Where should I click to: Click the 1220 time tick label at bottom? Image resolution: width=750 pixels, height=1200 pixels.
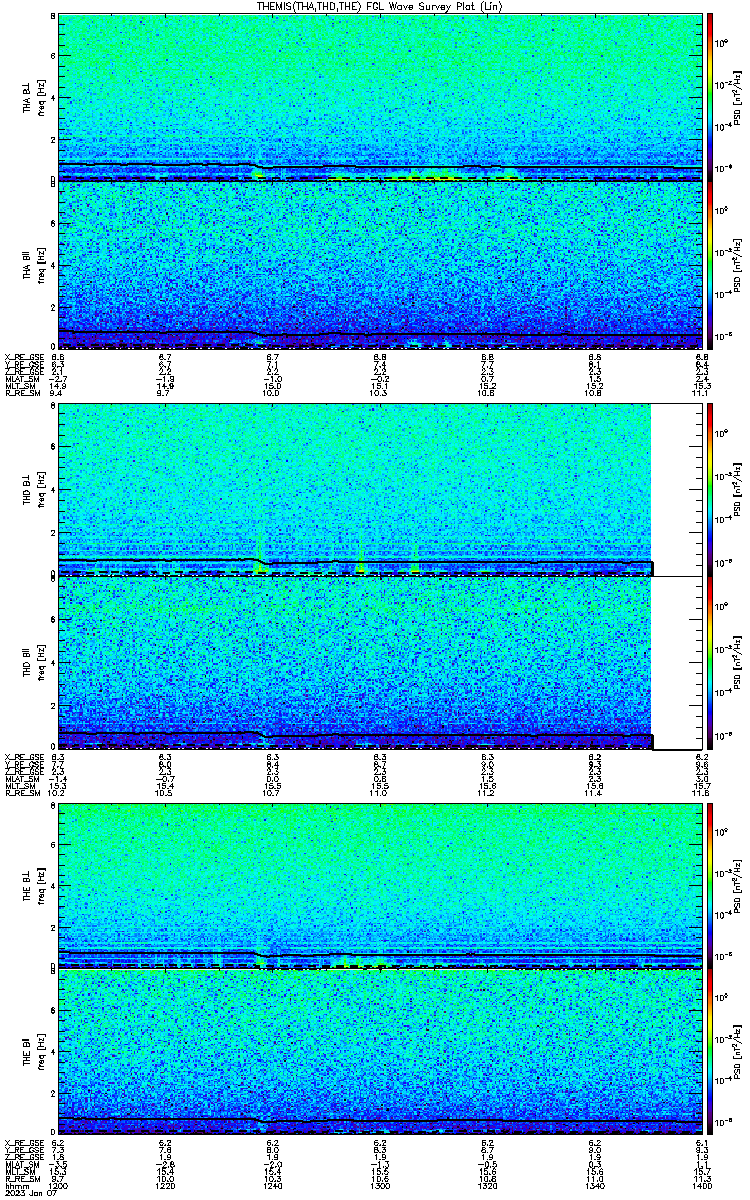[x=164, y=1188]
